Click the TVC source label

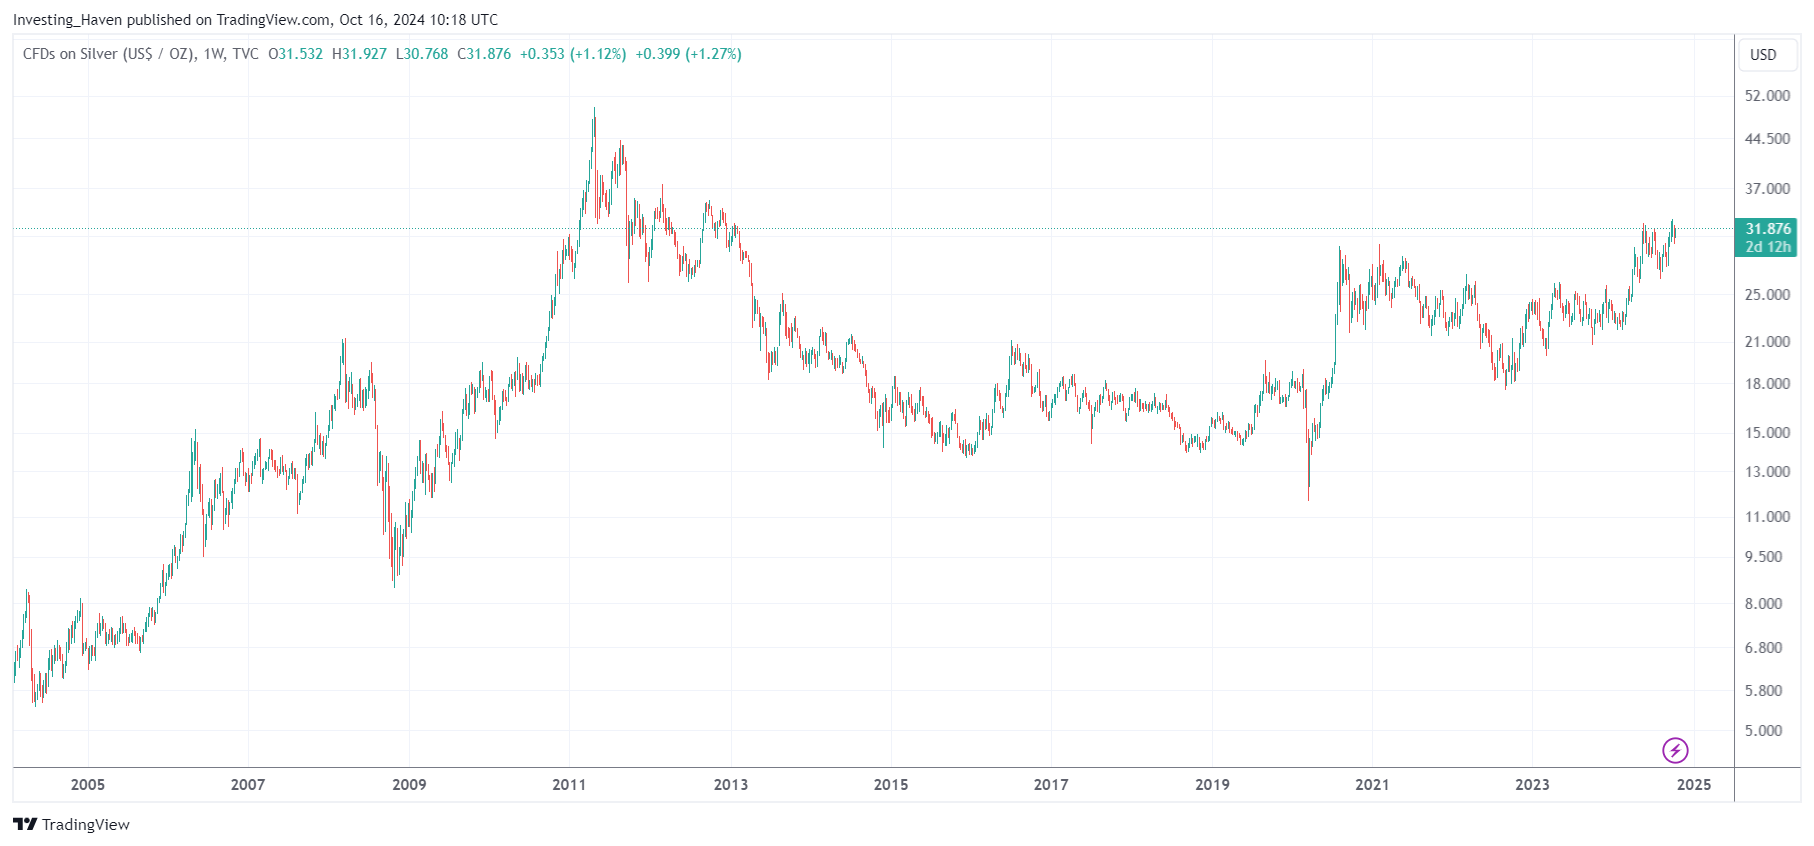pyautogui.click(x=245, y=54)
